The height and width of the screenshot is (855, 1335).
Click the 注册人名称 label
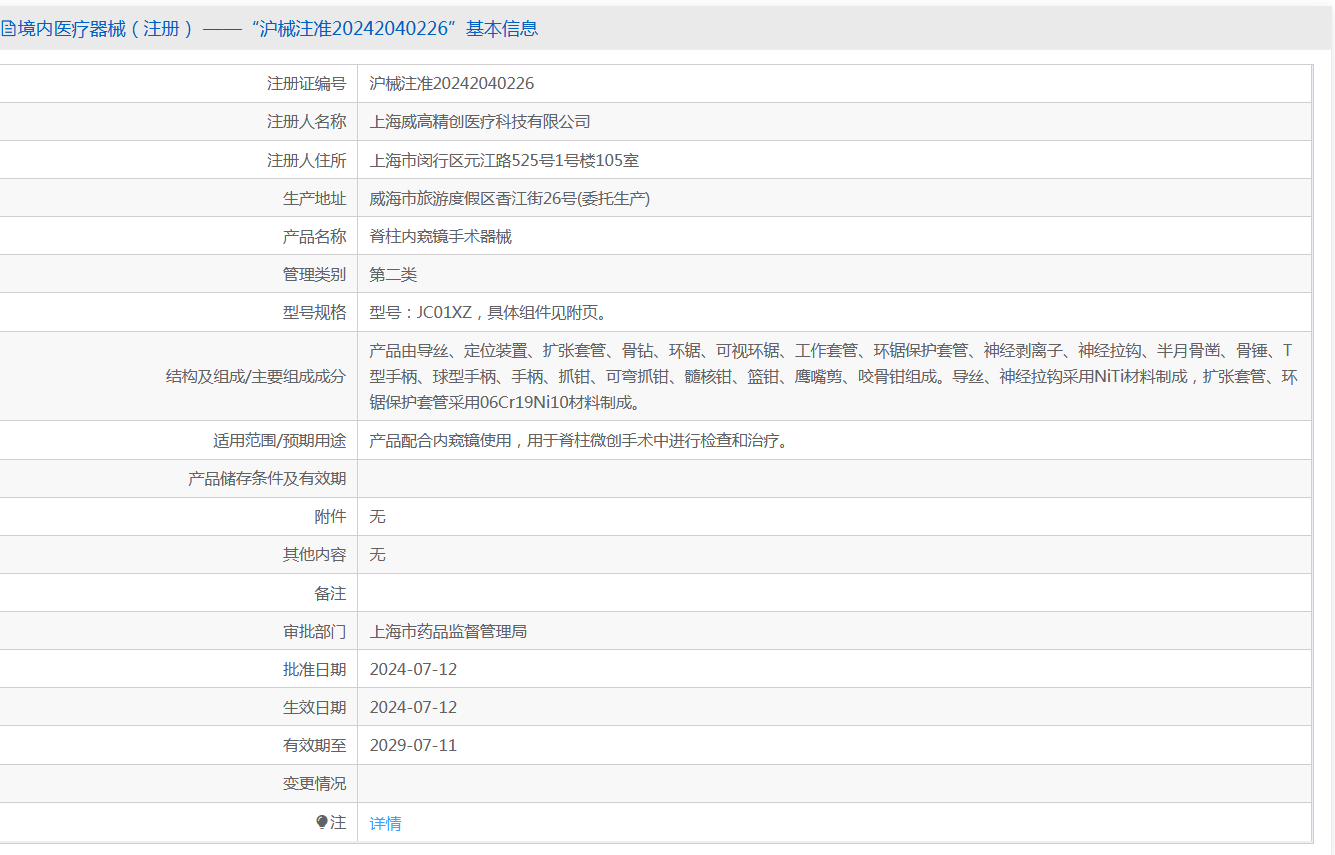[306, 121]
